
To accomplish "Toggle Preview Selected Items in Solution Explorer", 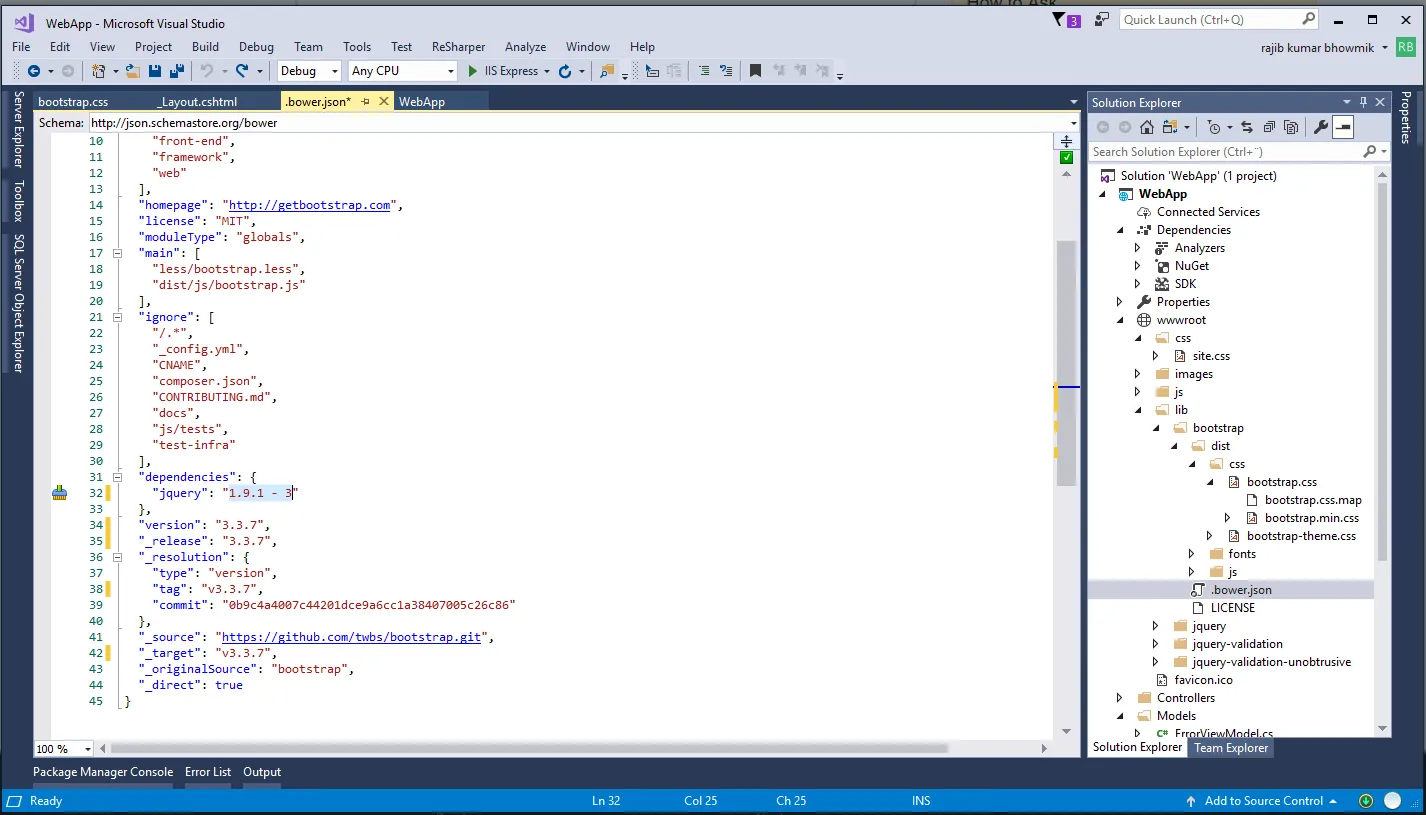I will (1343, 127).
